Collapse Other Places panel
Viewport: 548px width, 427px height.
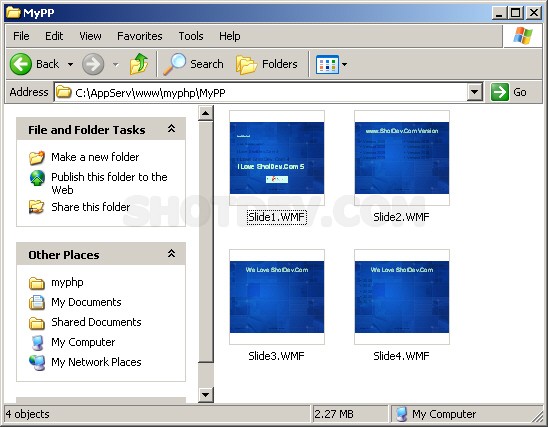point(171,254)
